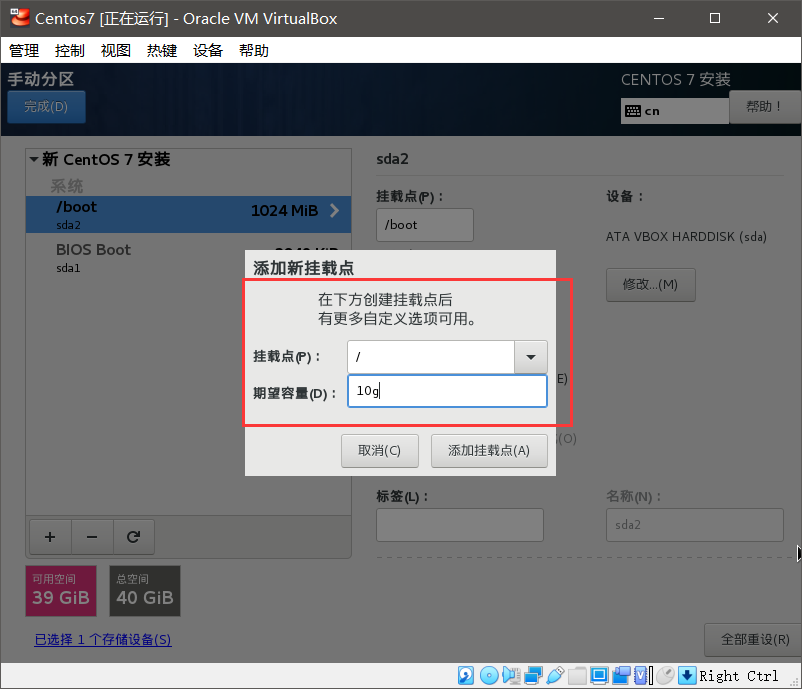Screen dimensions: 802x689
Task: Click the − icon to remove a partition
Action: pyautogui.click(x=92, y=537)
